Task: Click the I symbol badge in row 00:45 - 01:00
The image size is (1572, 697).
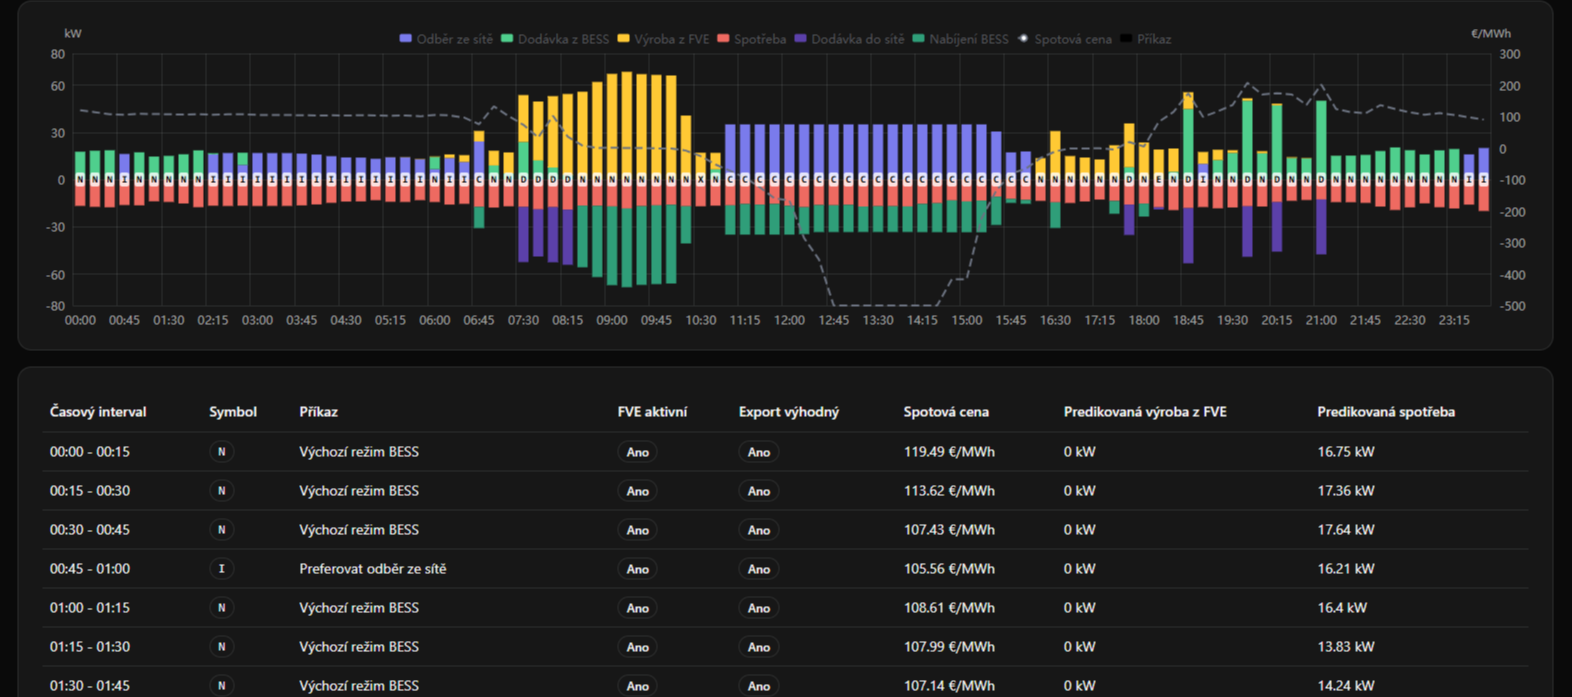Action: pyautogui.click(x=222, y=569)
